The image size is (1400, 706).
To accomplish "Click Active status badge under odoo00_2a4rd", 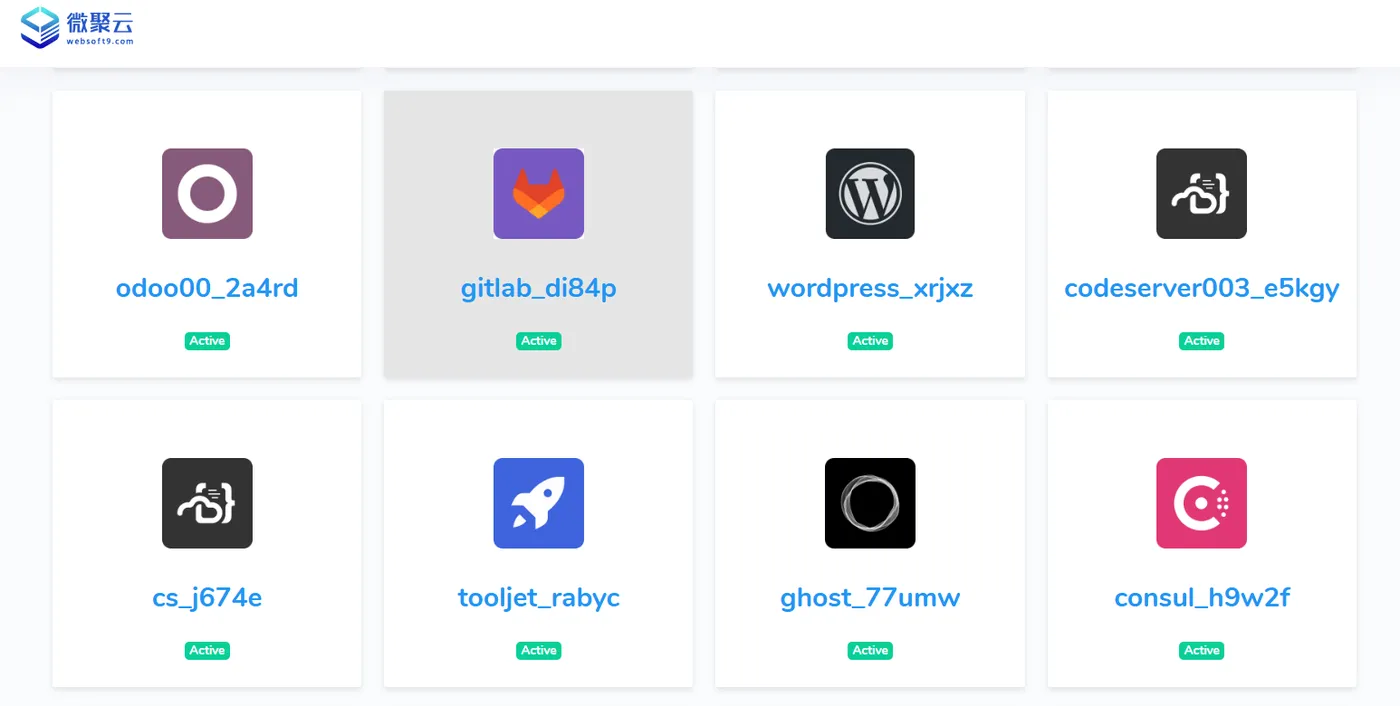I will click(x=207, y=341).
